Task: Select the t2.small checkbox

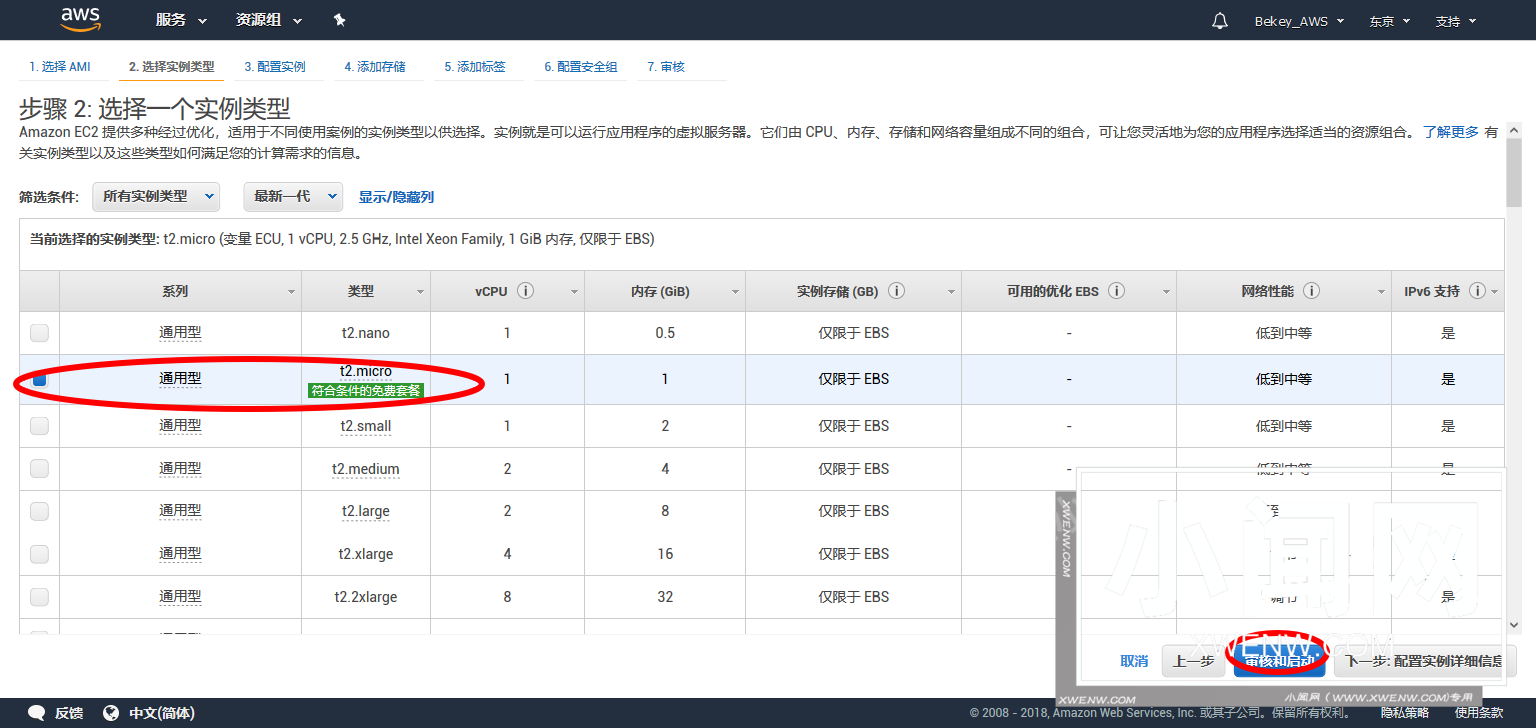Action: click(x=39, y=426)
